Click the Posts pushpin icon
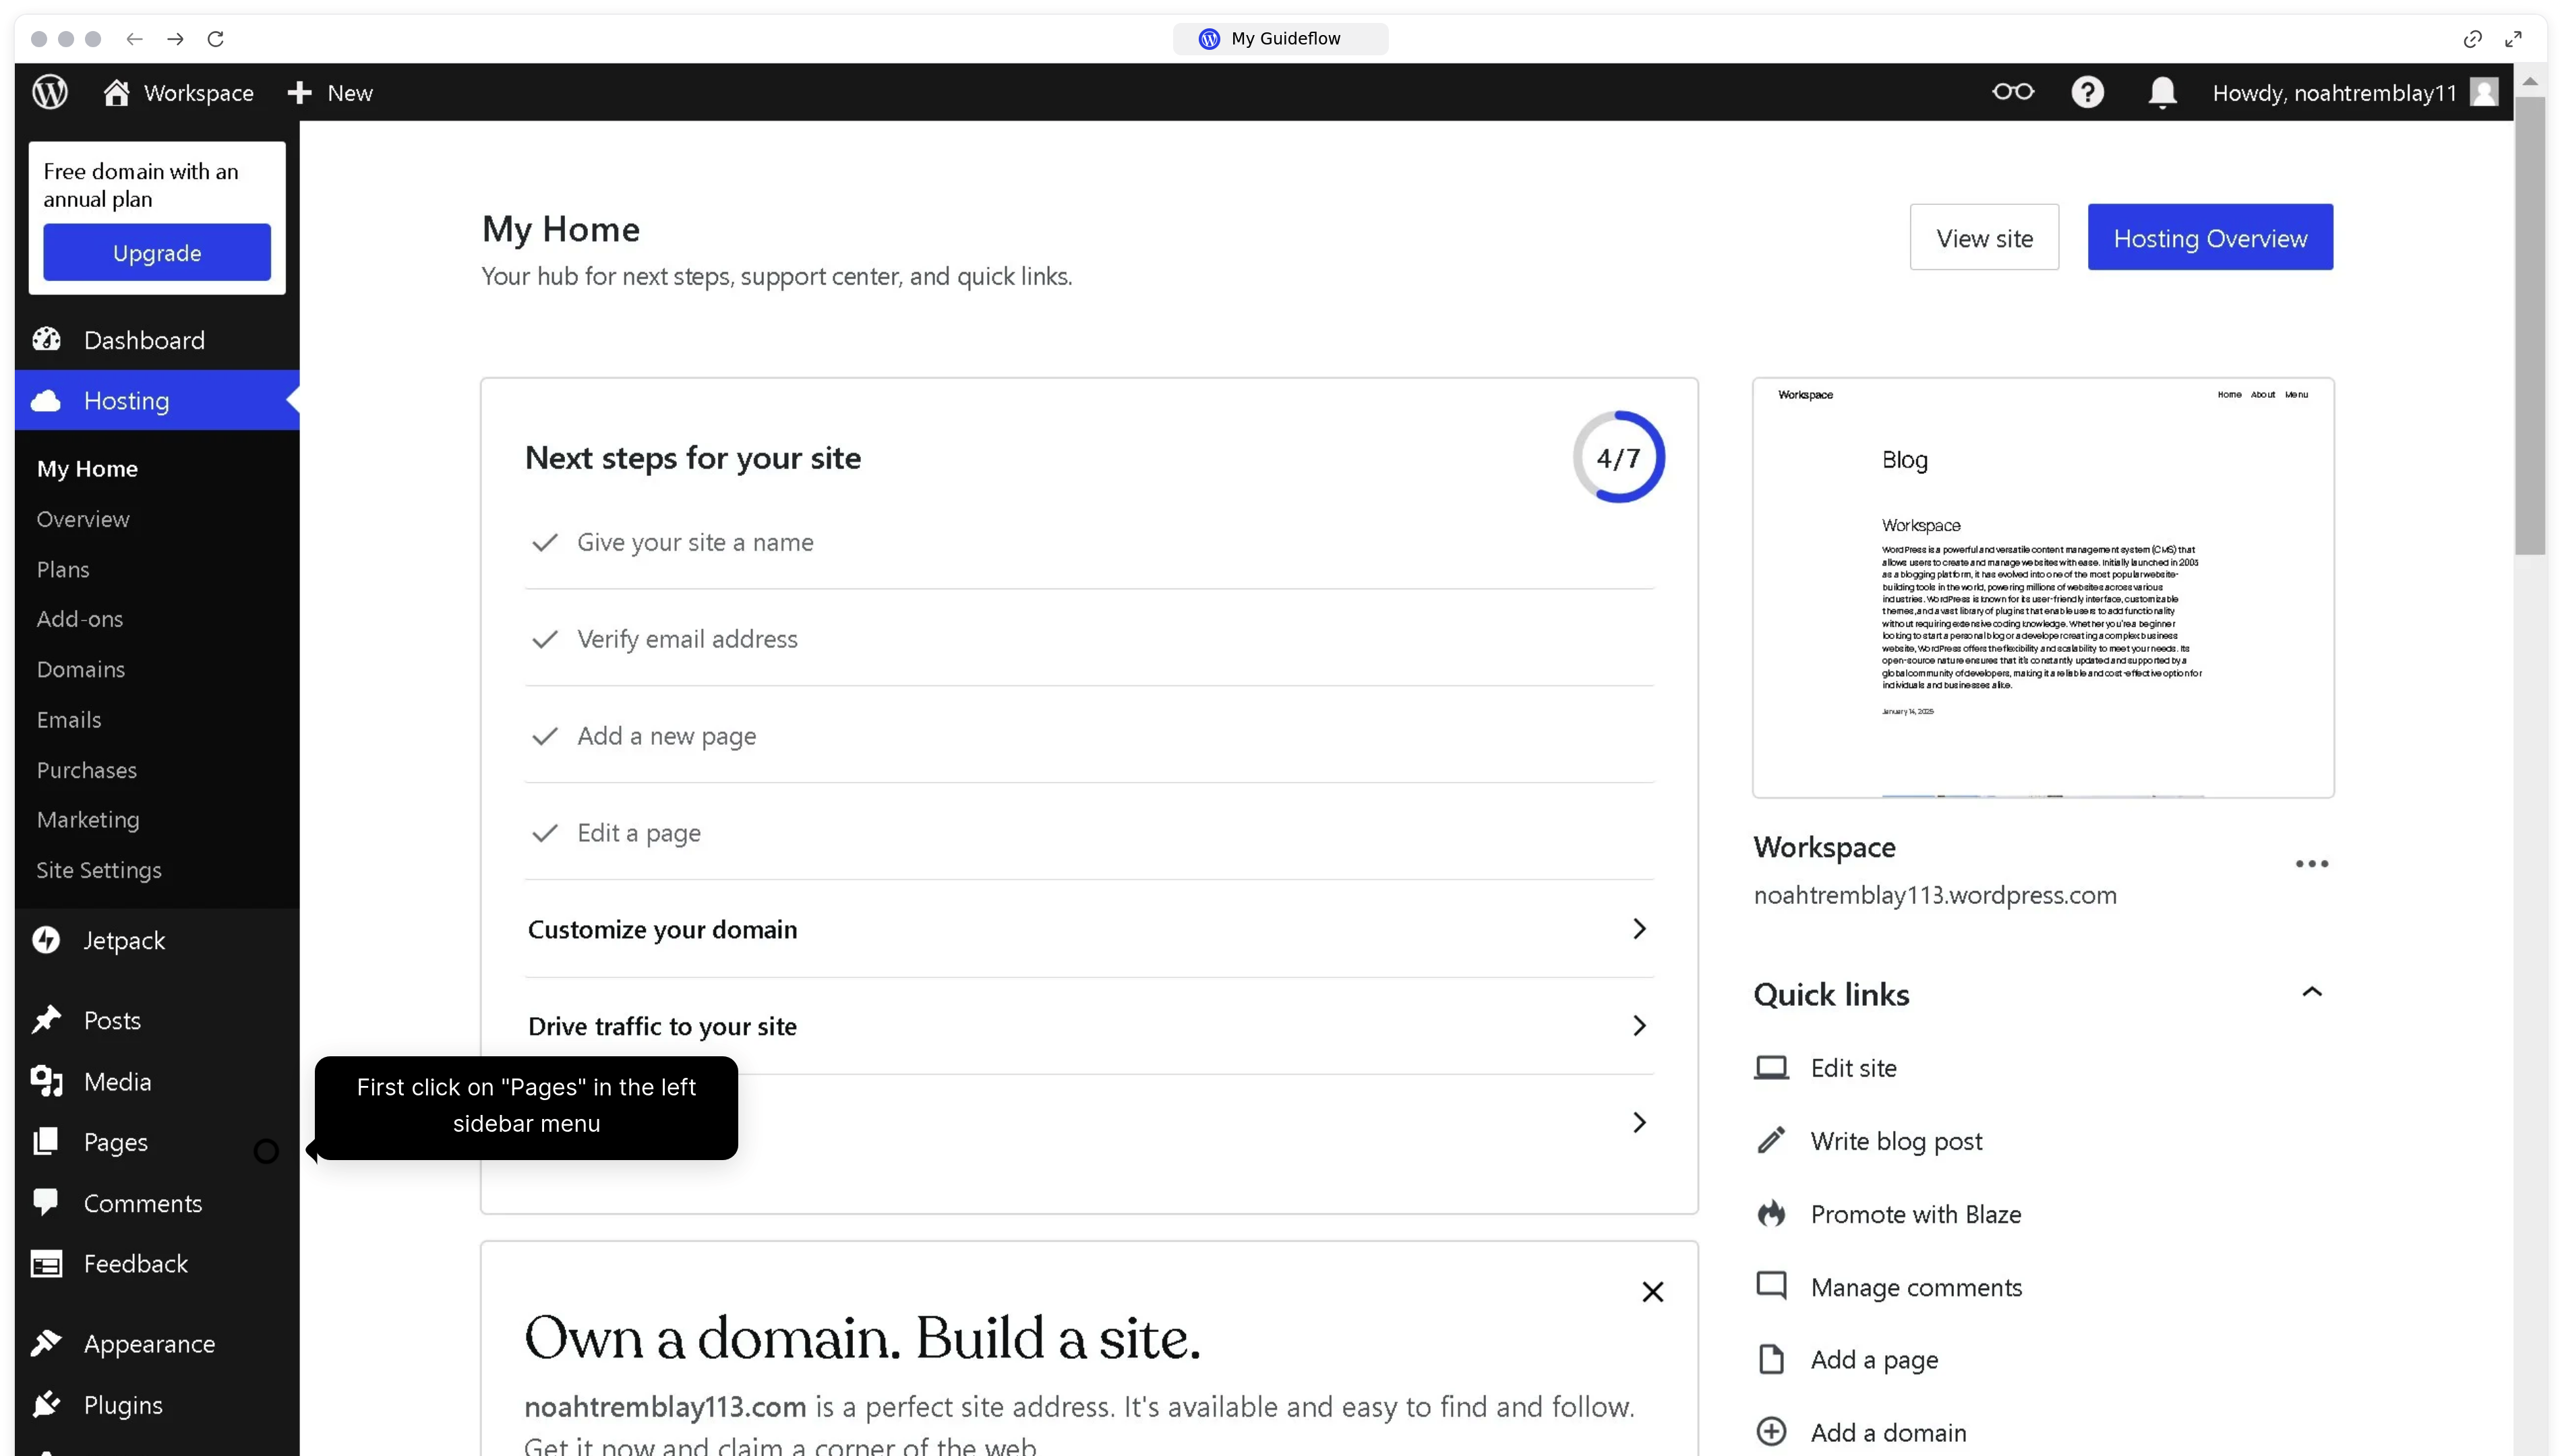Image resolution: width=2562 pixels, height=1456 pixels. (x=46, y=1019)
